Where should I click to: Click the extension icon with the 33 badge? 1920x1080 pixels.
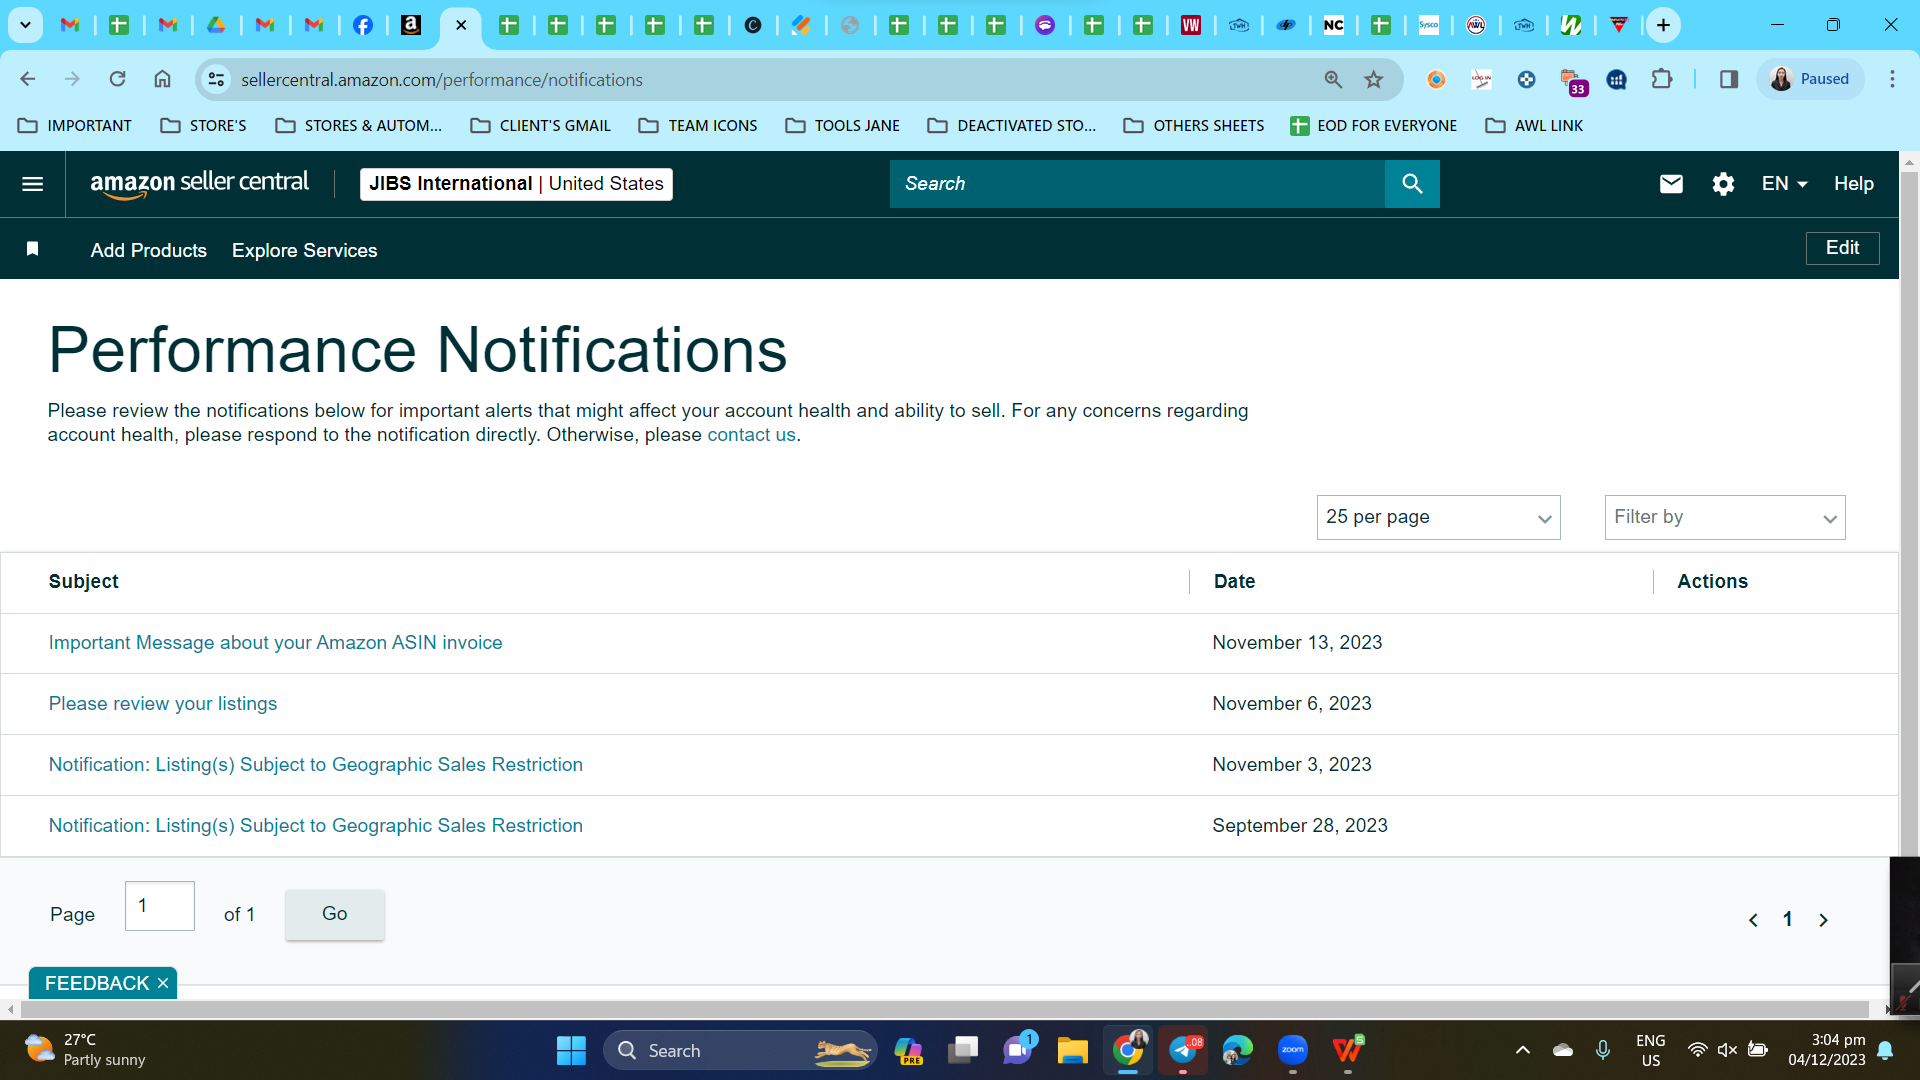pos(1572,81)
